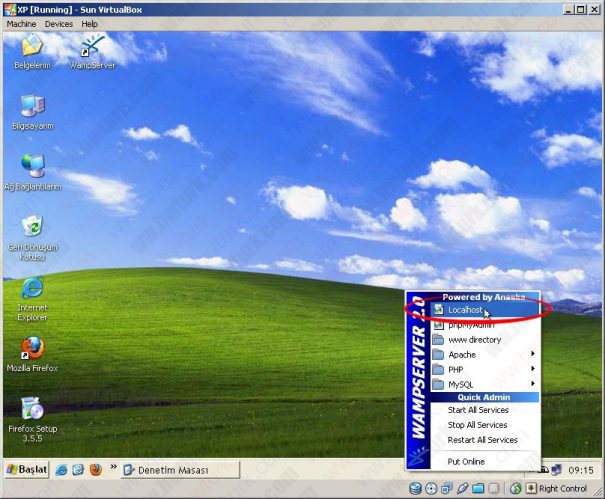Click the USB devices status icon
This screenshot has width=605, height=499.
pyautogui.click(x=462, y=489)
